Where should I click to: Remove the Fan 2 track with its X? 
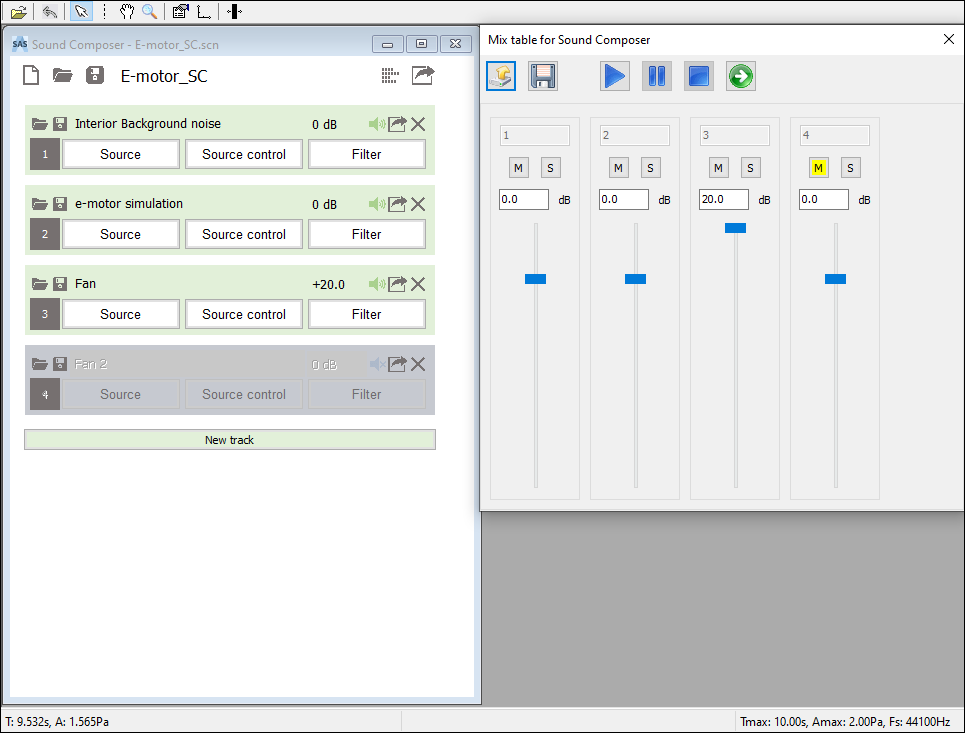(417, 364)
